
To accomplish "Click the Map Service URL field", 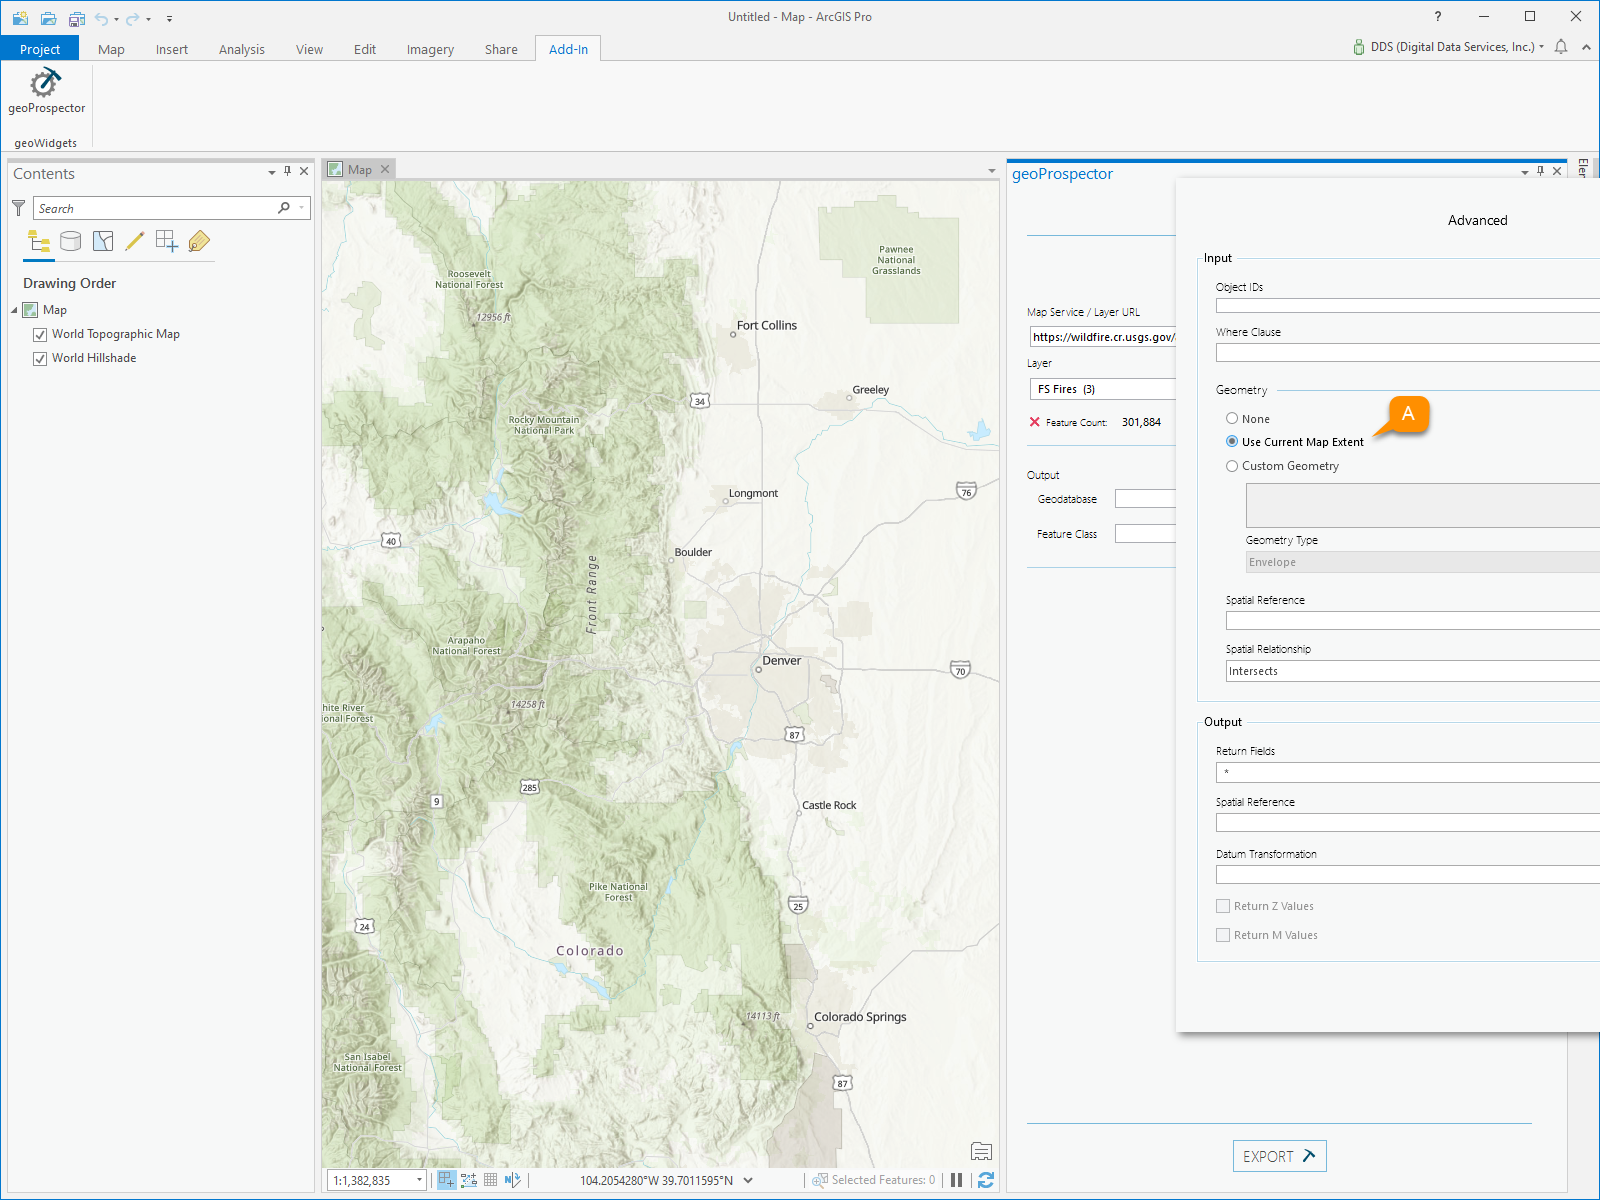I will 1103,337.
